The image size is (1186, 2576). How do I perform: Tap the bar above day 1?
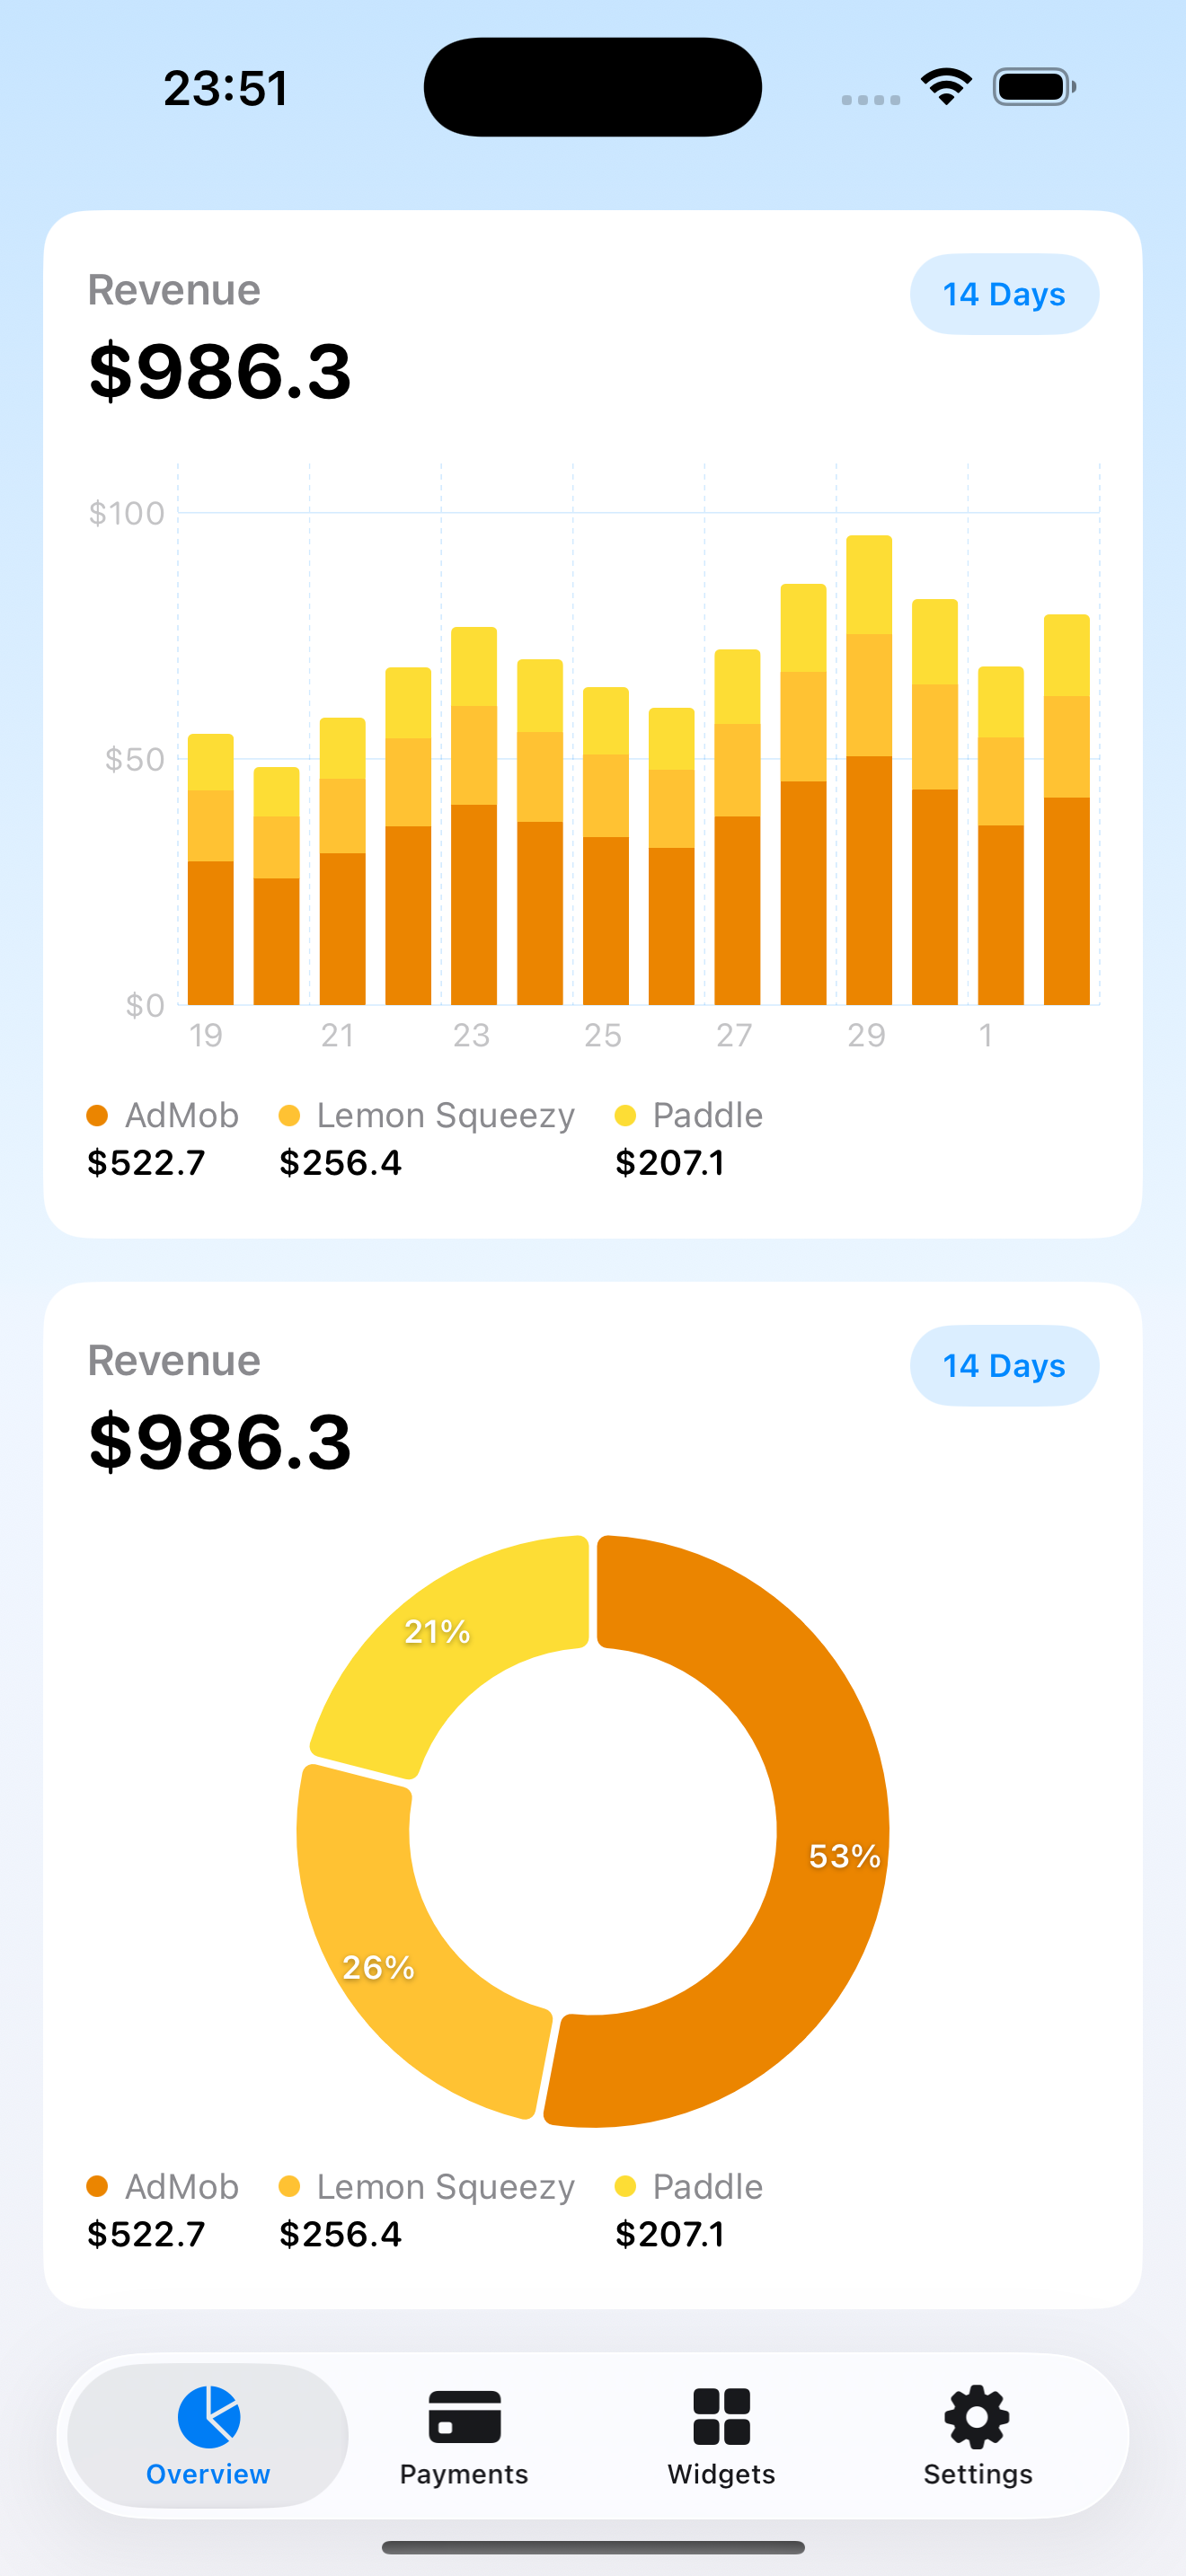pyautogui.click(x=1001, y=835)
